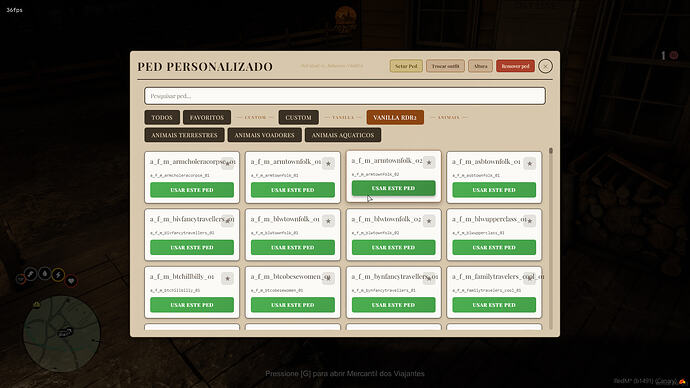Viewport: 690px width, 388px height.
Task: Filter by Animais Voadores
Action: [x=264, y=135]
